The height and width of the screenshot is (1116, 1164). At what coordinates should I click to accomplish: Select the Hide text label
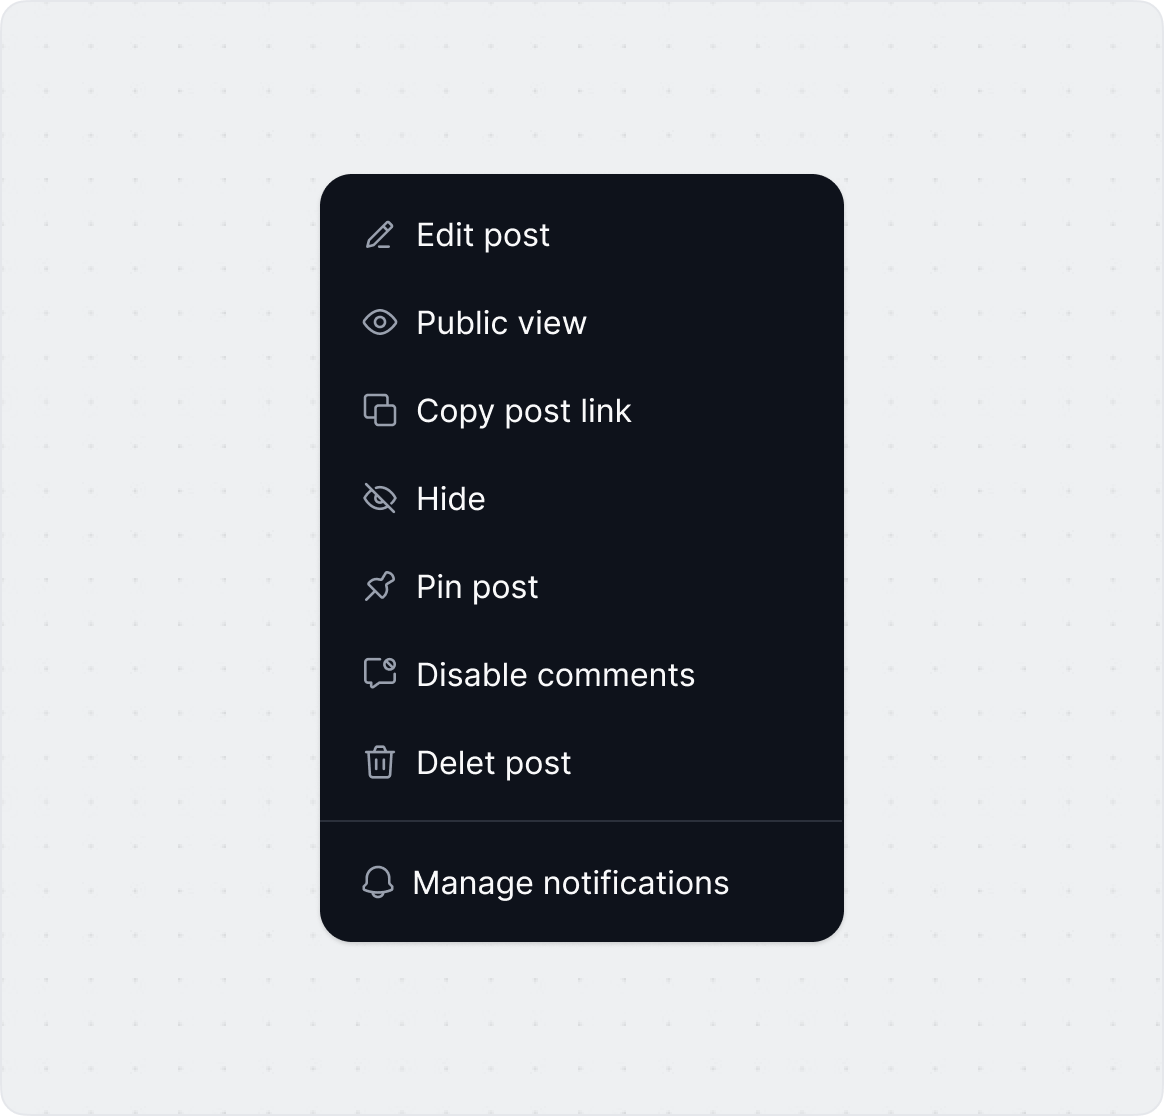[451, 499]
